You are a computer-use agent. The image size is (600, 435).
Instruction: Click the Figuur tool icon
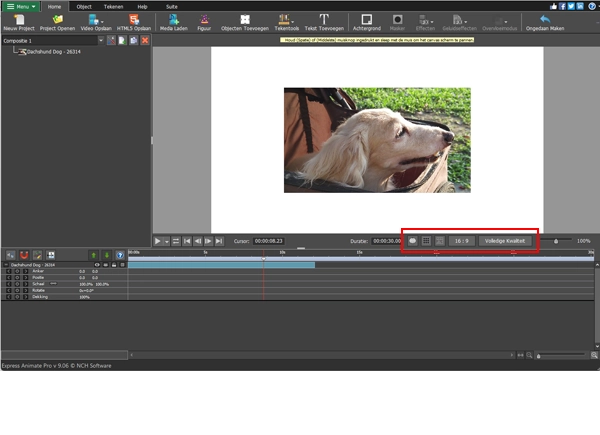coord(204,20)
